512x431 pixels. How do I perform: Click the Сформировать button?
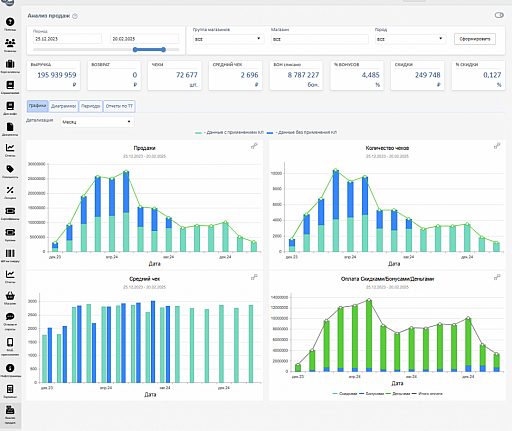pyautogui.click(x=475, y=39)
